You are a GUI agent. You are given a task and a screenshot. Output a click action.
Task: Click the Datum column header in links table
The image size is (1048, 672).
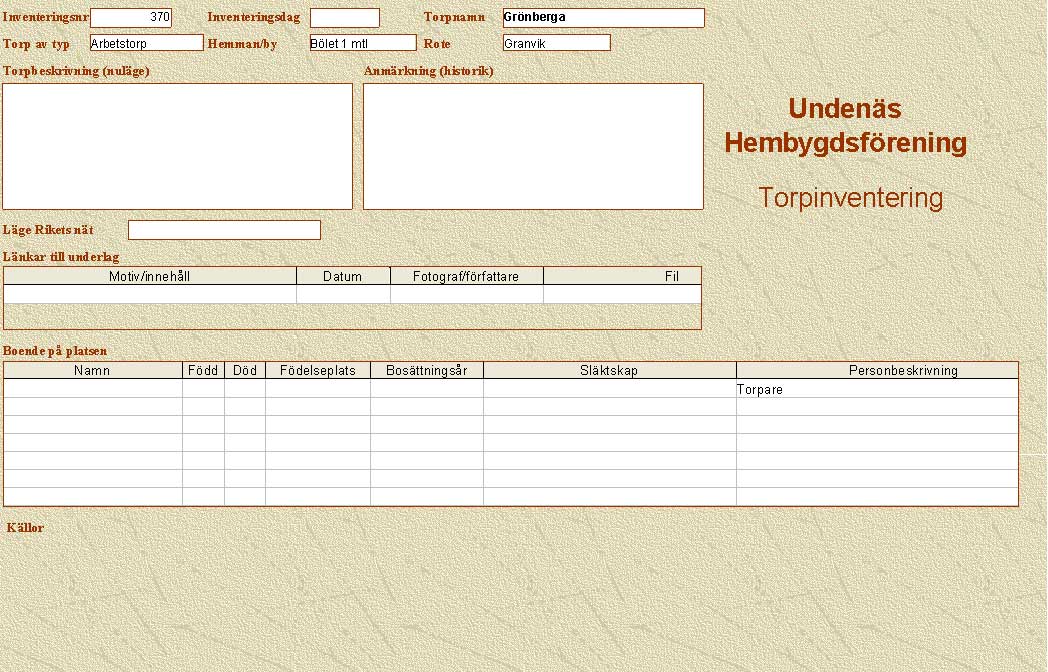click(343, 276)
